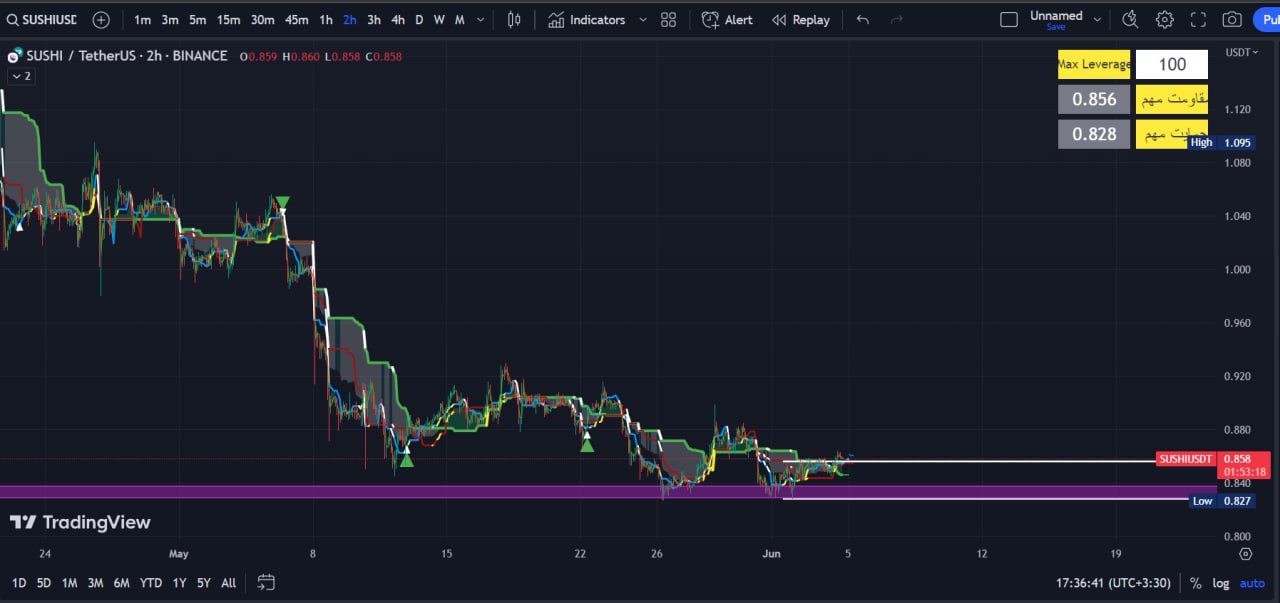
Task: Add a symbol to compare with plus icon
Action: pyautogui.click(x=101, y=20)
